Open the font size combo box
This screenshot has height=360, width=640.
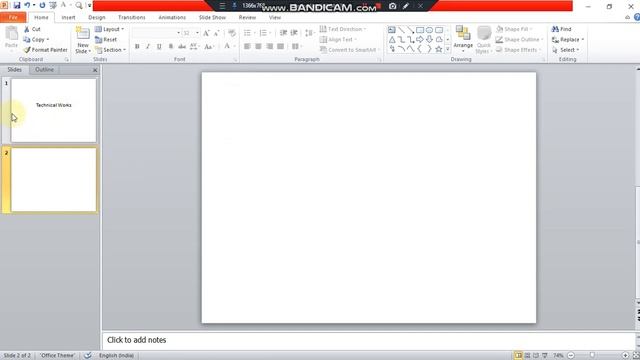click(x=191, y=33)
